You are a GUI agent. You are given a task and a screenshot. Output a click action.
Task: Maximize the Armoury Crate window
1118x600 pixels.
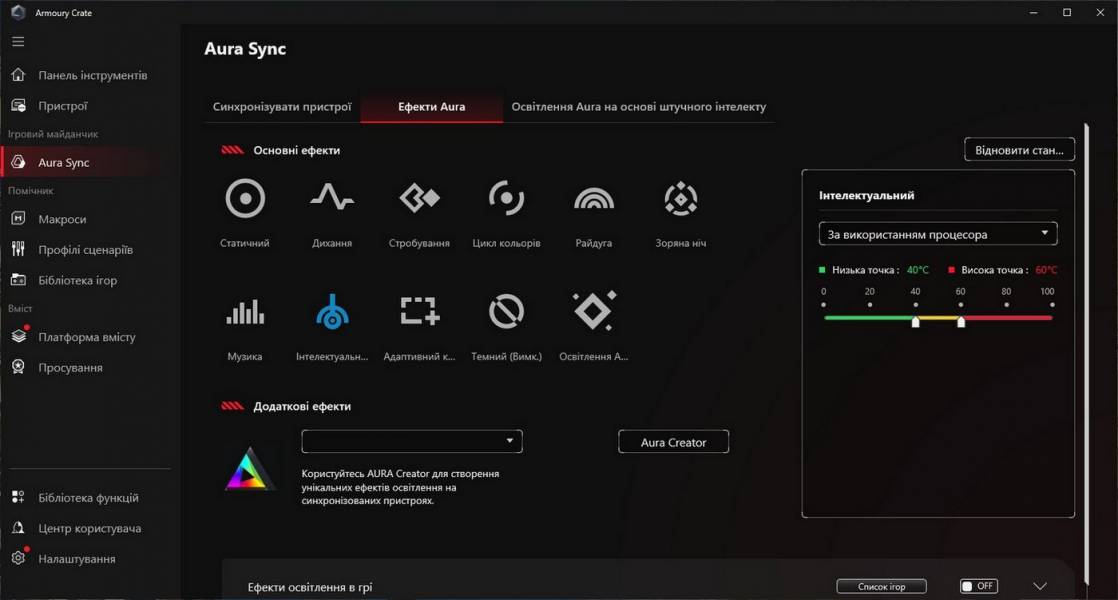[1067, 12]
